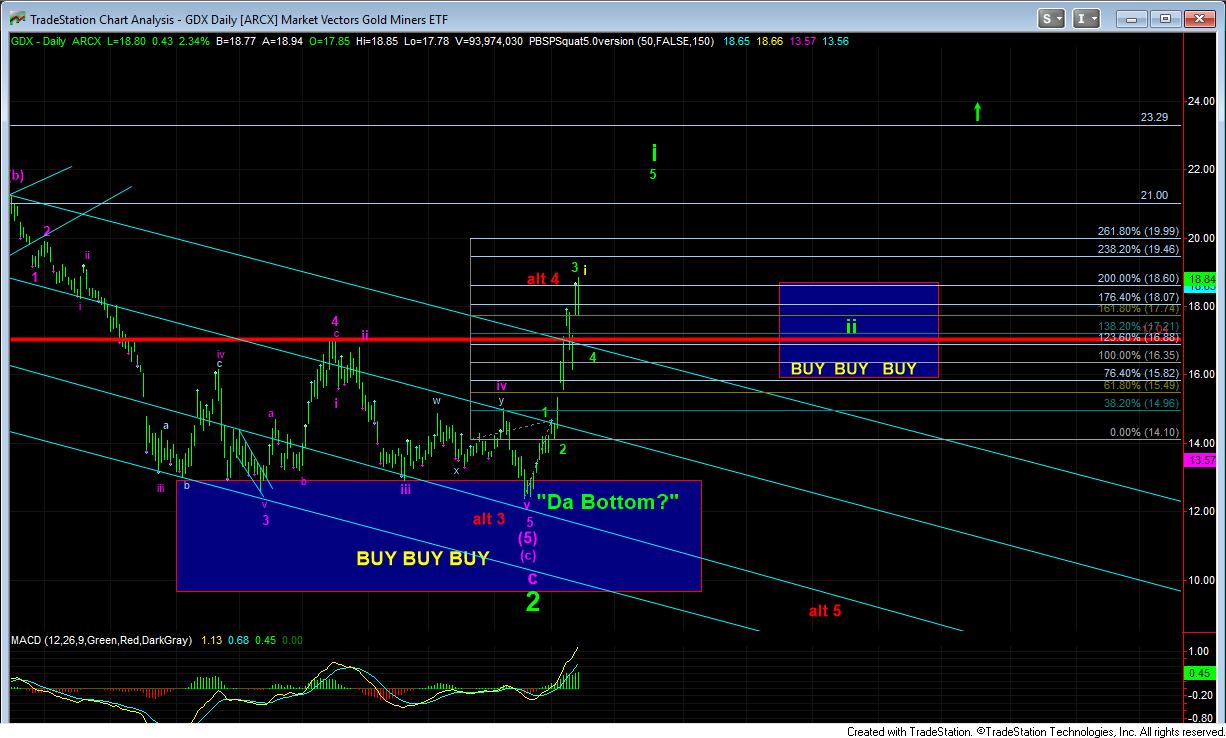Select the green ii wave label
Screen dimensions: 1226x738
pos(851,326)
